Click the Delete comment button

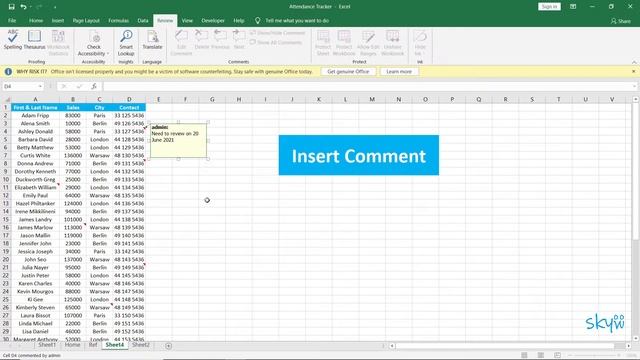pos(202,40)
